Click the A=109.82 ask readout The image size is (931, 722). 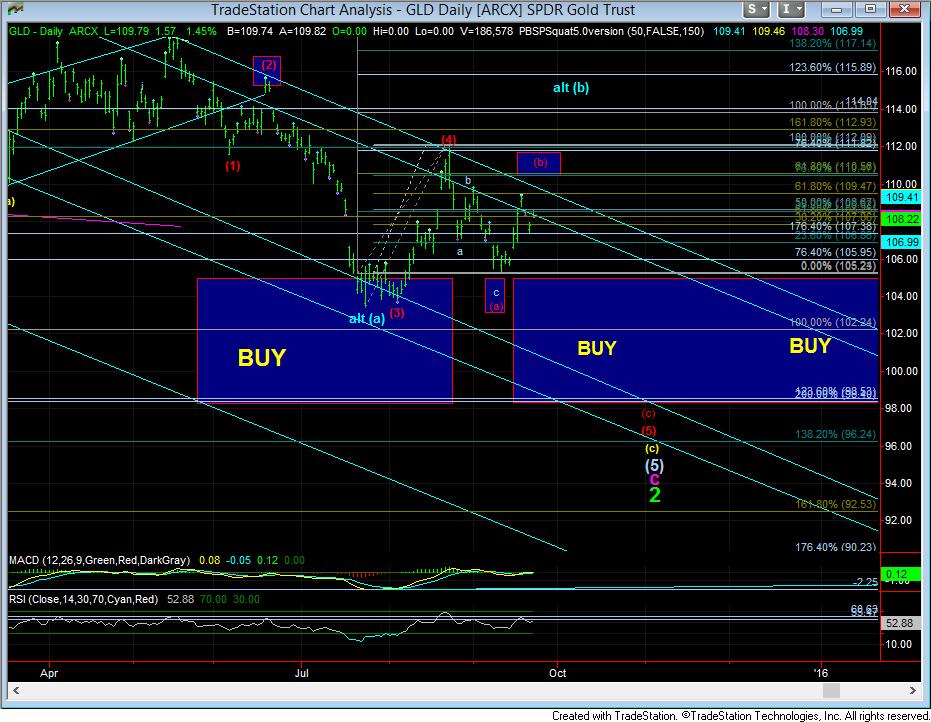302,31
